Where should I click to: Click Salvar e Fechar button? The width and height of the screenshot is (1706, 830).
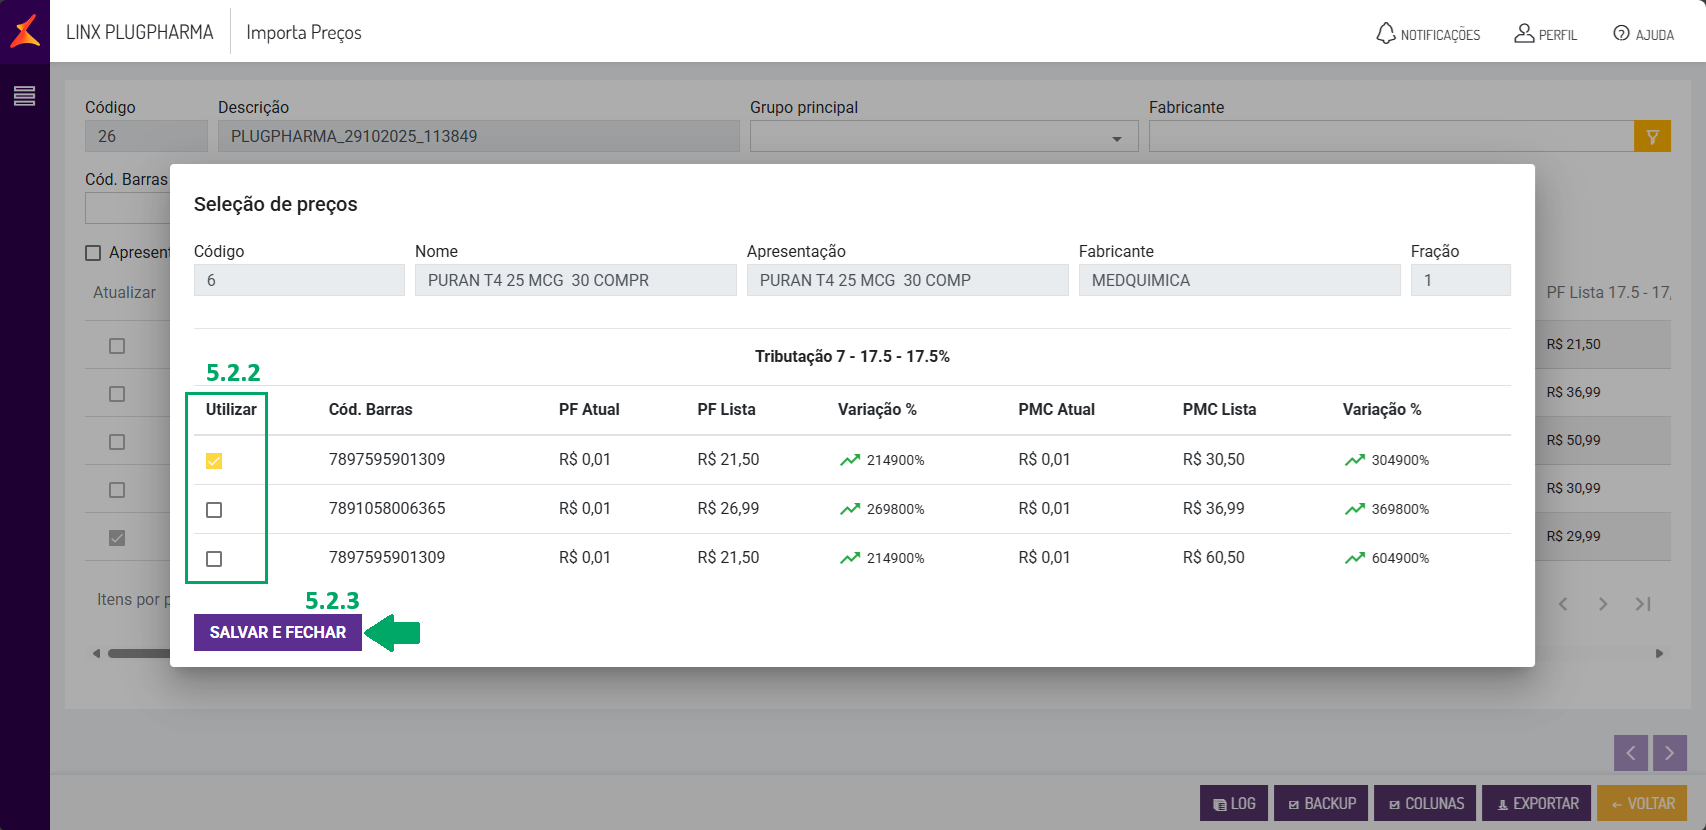(x=278, y=632)
